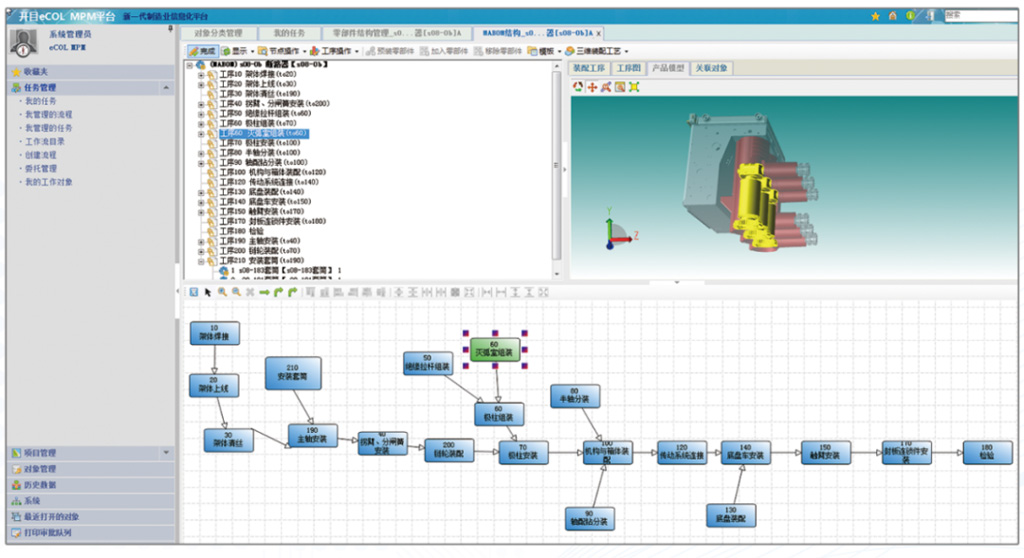Expand the 工序10 架体焊接 tree node
Viewport: 1024px width, 558px height.
tap(201, 74)
